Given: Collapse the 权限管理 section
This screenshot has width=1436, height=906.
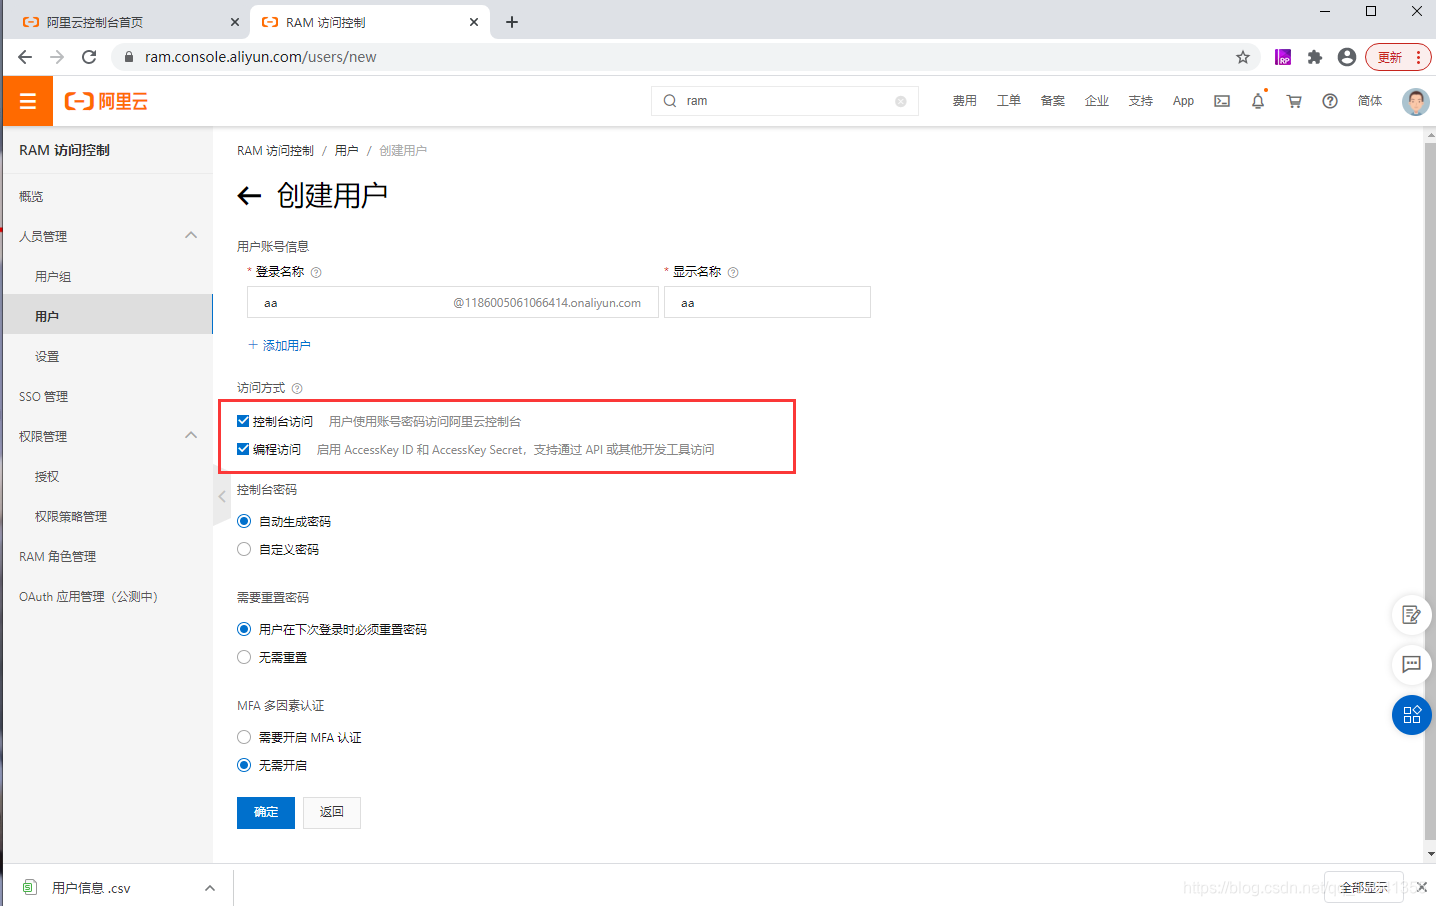Looking at the screenshot, I should (191, 435).
